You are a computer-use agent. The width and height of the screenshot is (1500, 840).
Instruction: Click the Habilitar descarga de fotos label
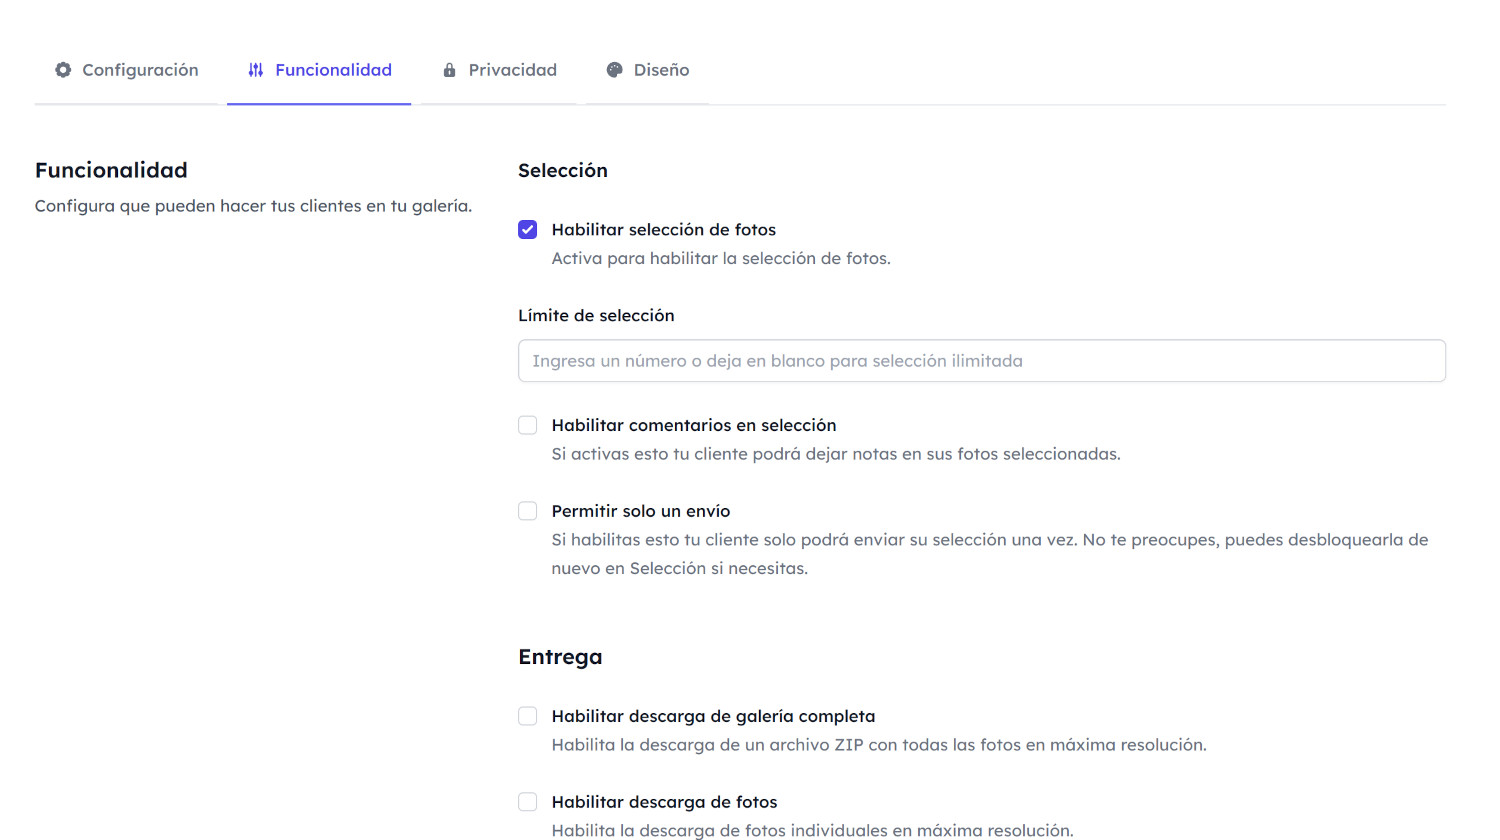(664, 802)
